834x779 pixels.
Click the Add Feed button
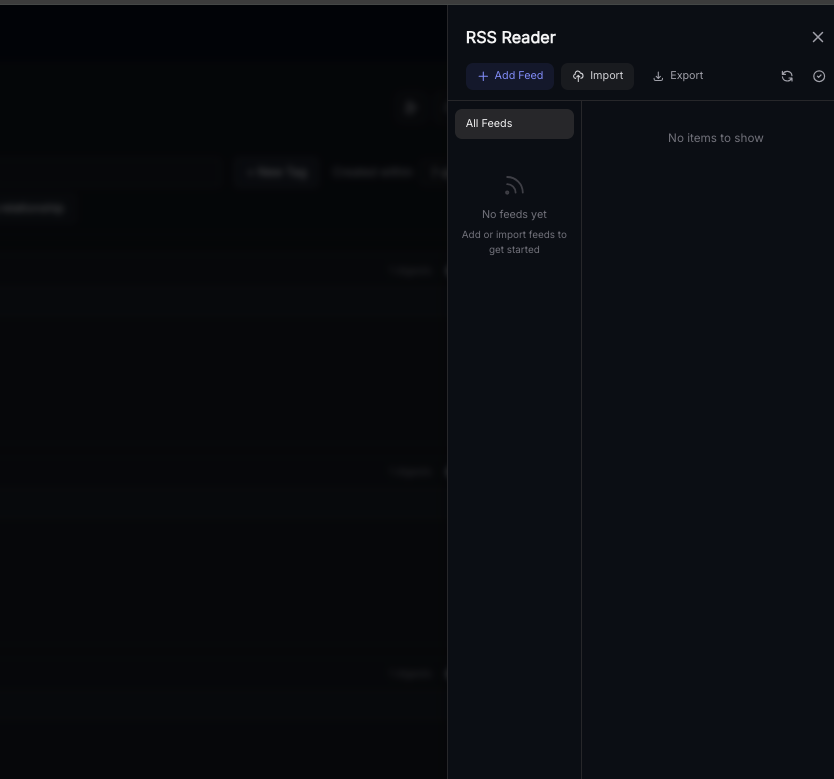pyautogui.click(x=510, y=76)
